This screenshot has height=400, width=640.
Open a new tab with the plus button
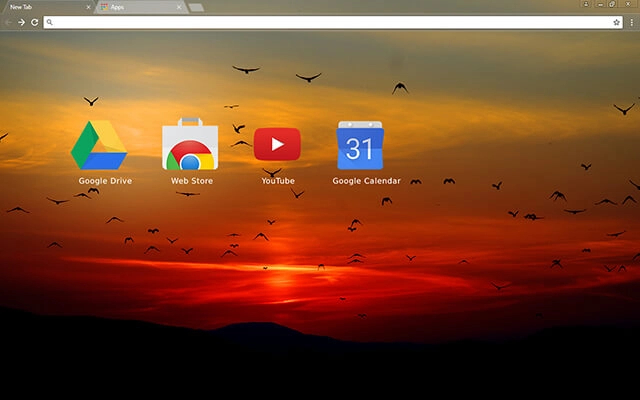(196, 7)
